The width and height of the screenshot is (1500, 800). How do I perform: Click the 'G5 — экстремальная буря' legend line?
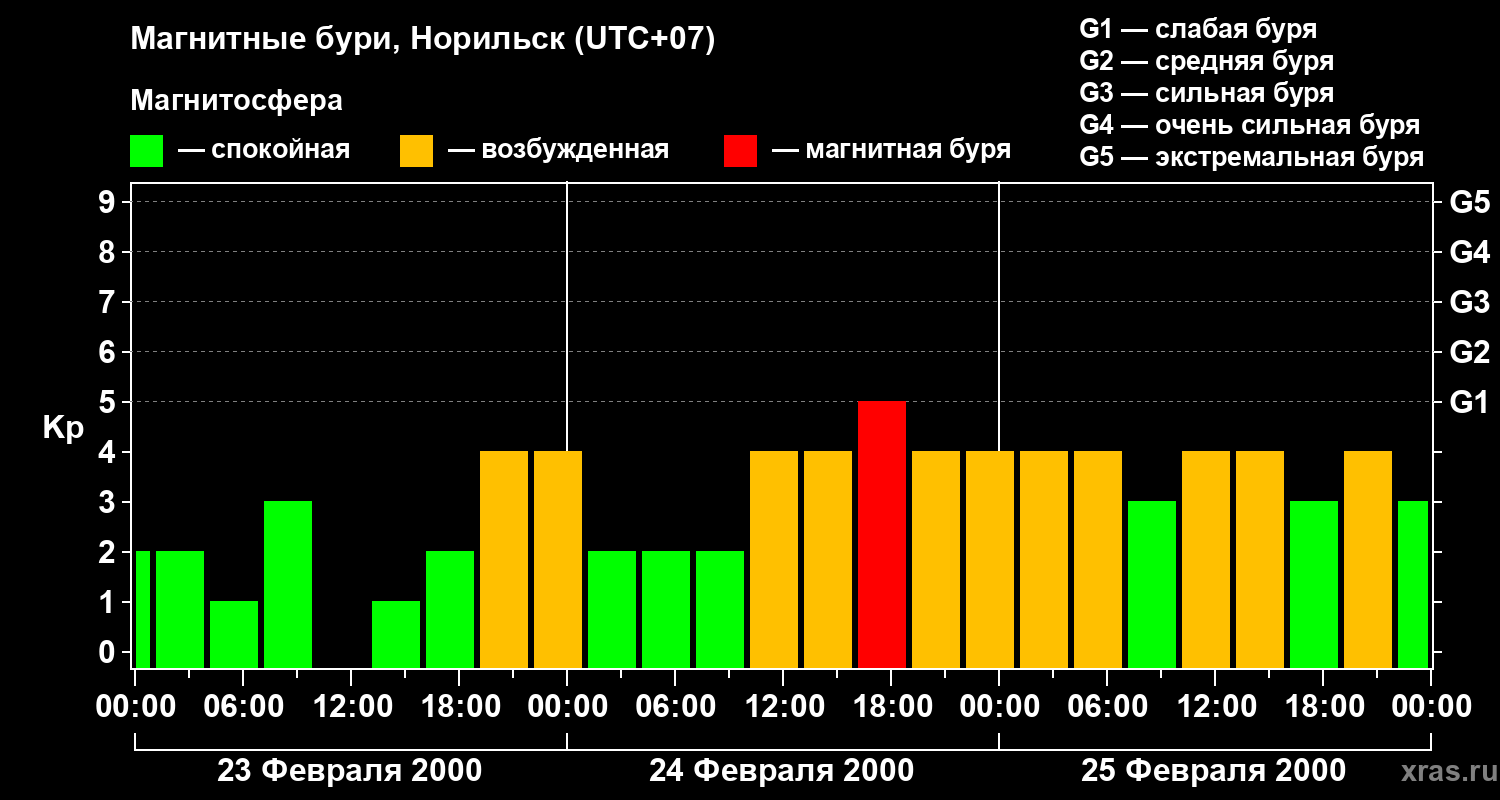pyautogui.click(x=1251, y=158)
